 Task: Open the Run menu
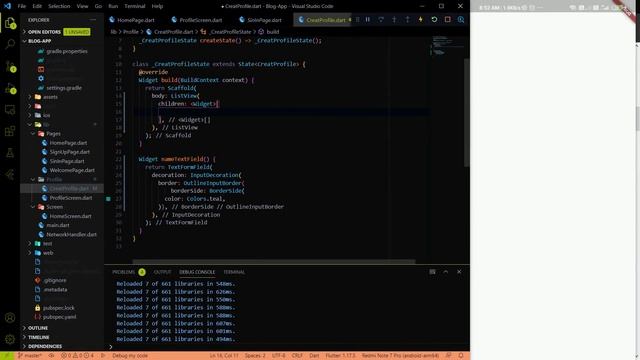tap(113, 6)
